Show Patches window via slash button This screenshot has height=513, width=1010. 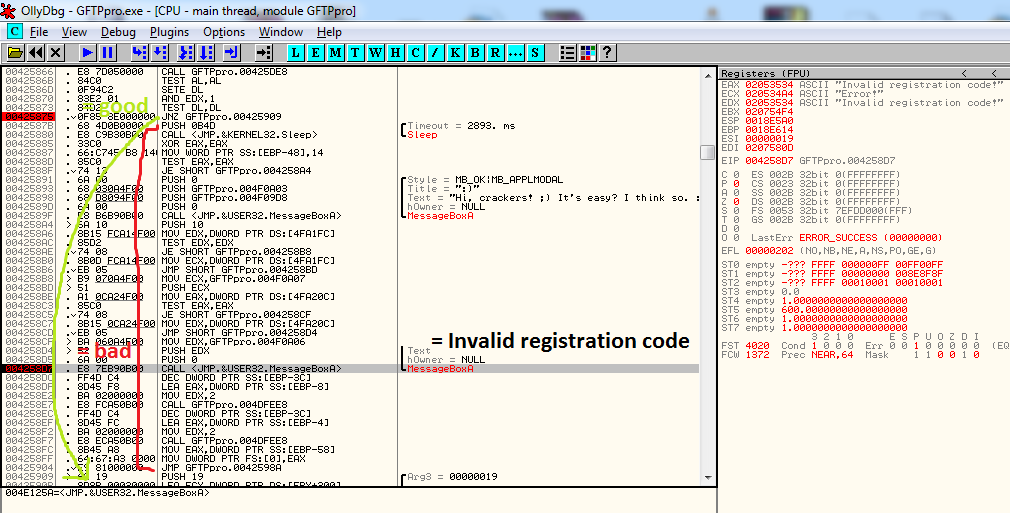pyautogui.click(x=435, y=52)
